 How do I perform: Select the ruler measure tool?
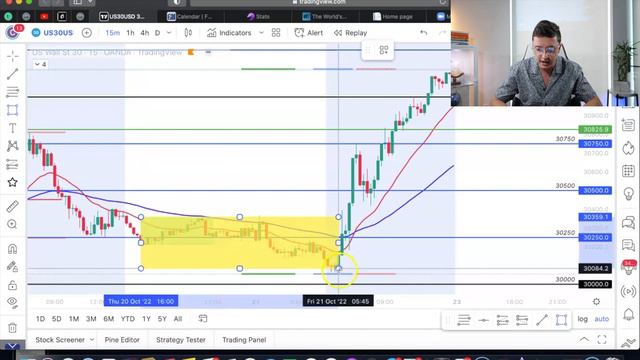coord(13,206)
